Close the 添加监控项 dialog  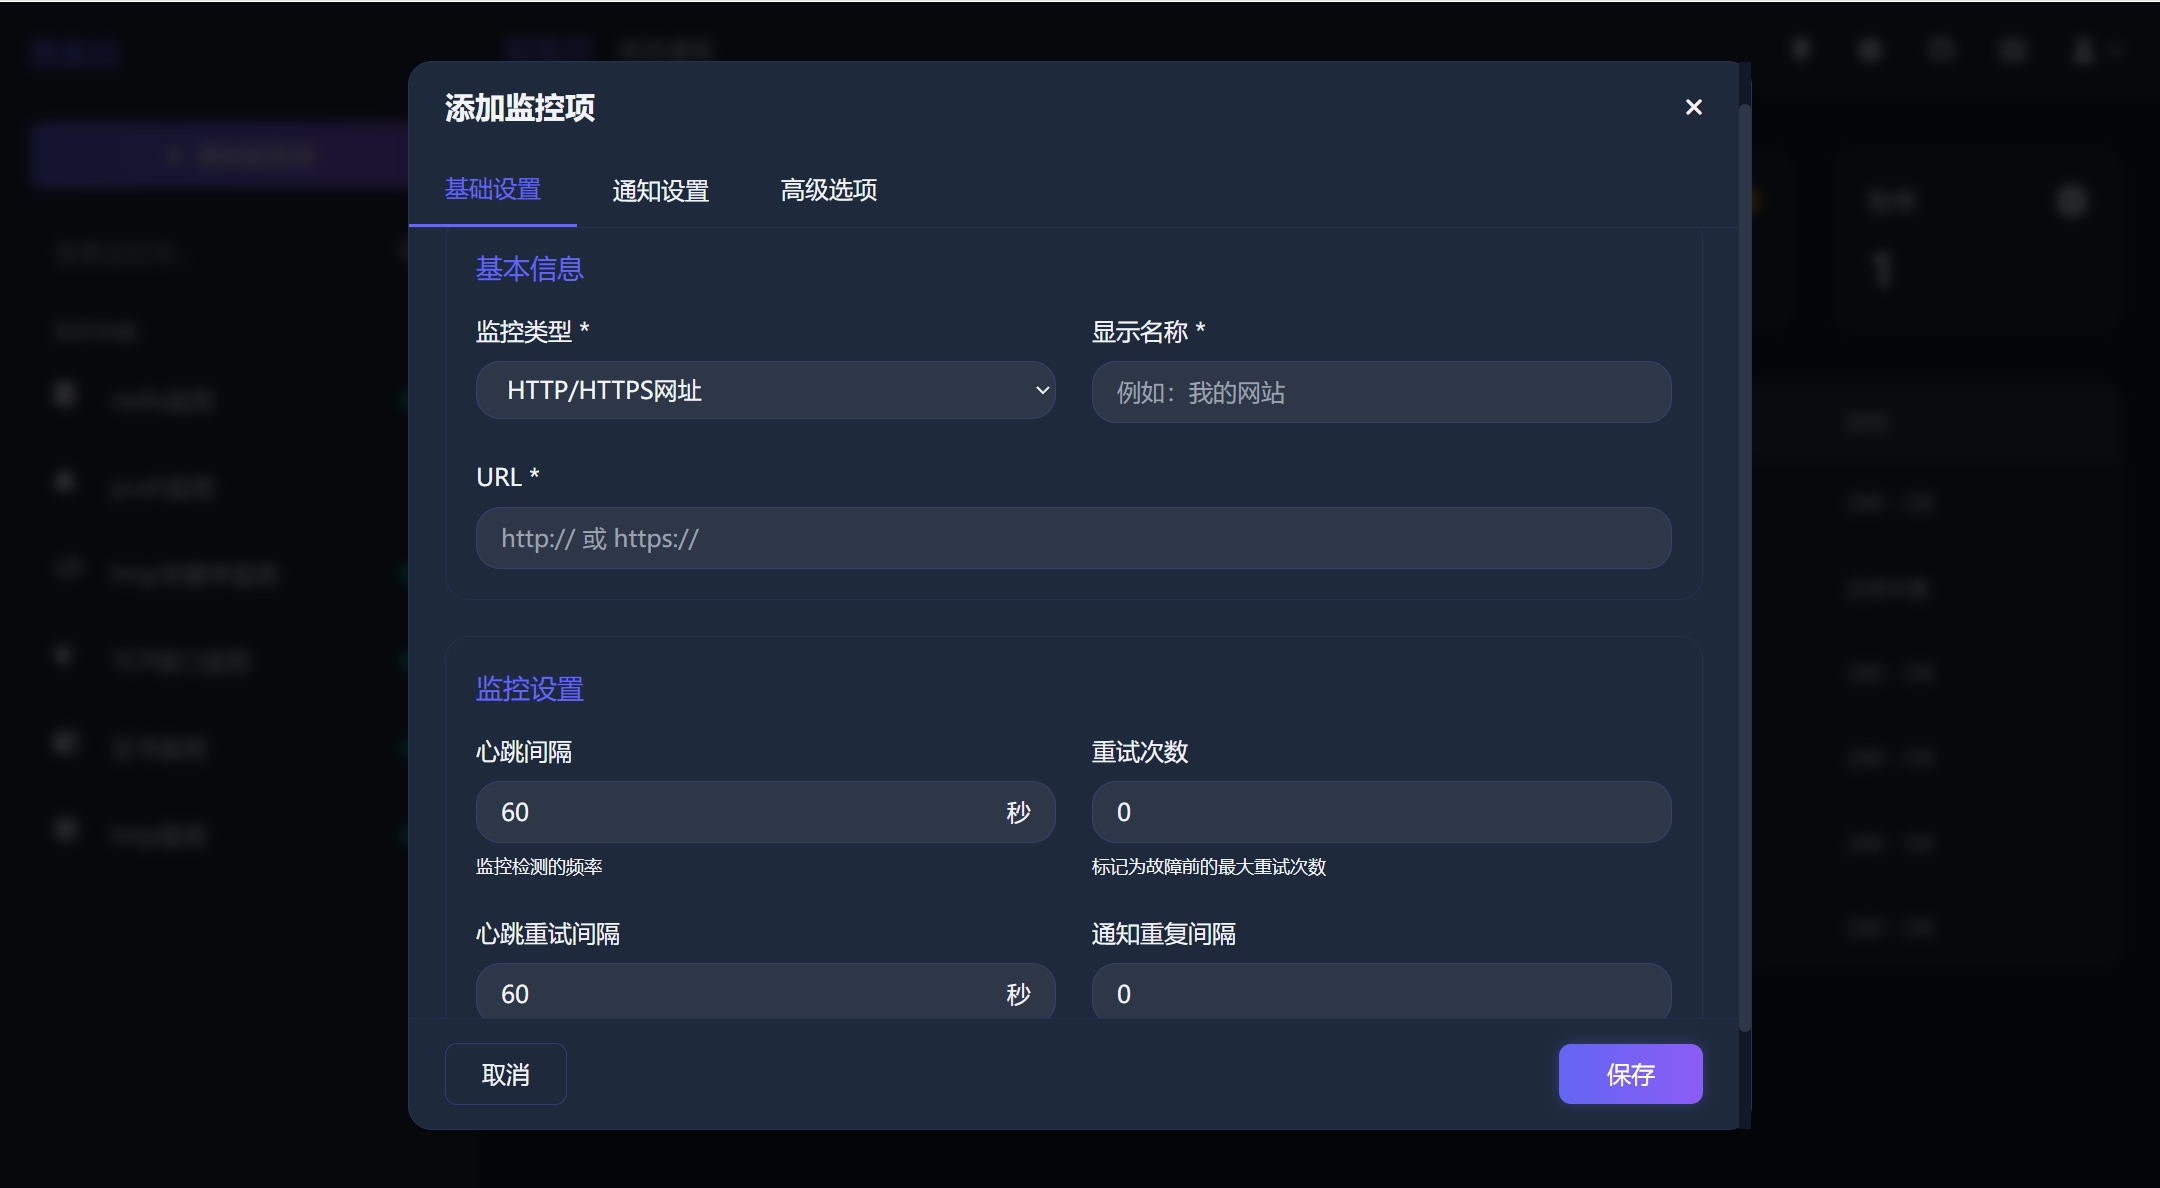coord(1694,107)
